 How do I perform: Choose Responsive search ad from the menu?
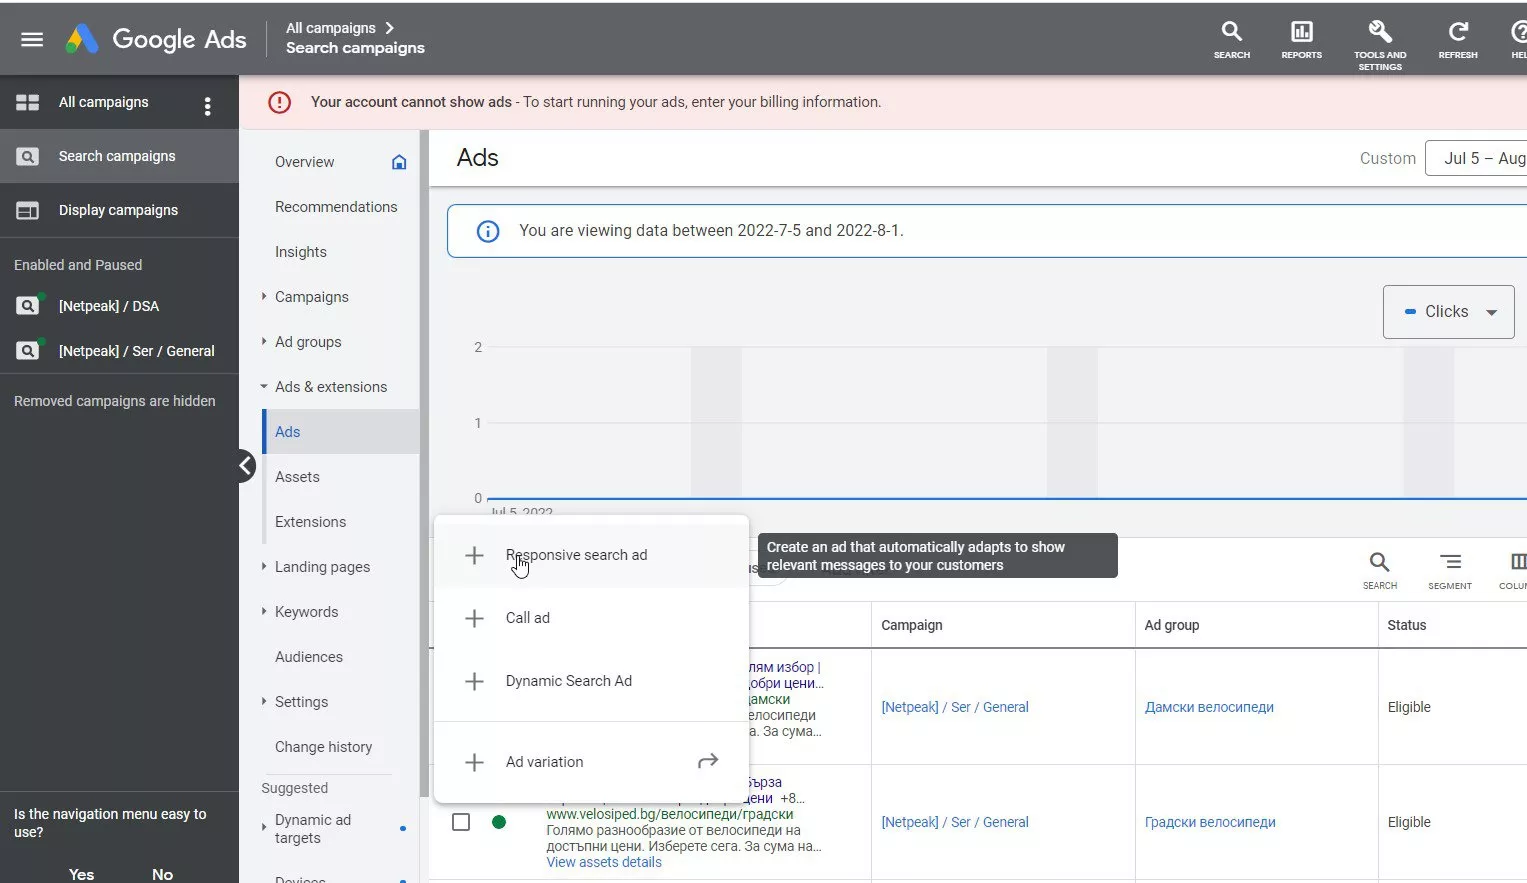coord(591,555)
